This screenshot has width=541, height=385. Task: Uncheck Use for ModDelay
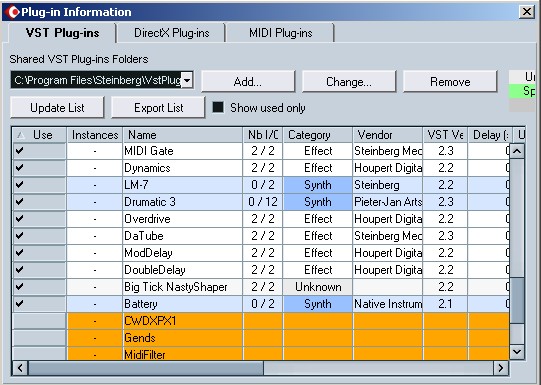[x=20, y=253]
